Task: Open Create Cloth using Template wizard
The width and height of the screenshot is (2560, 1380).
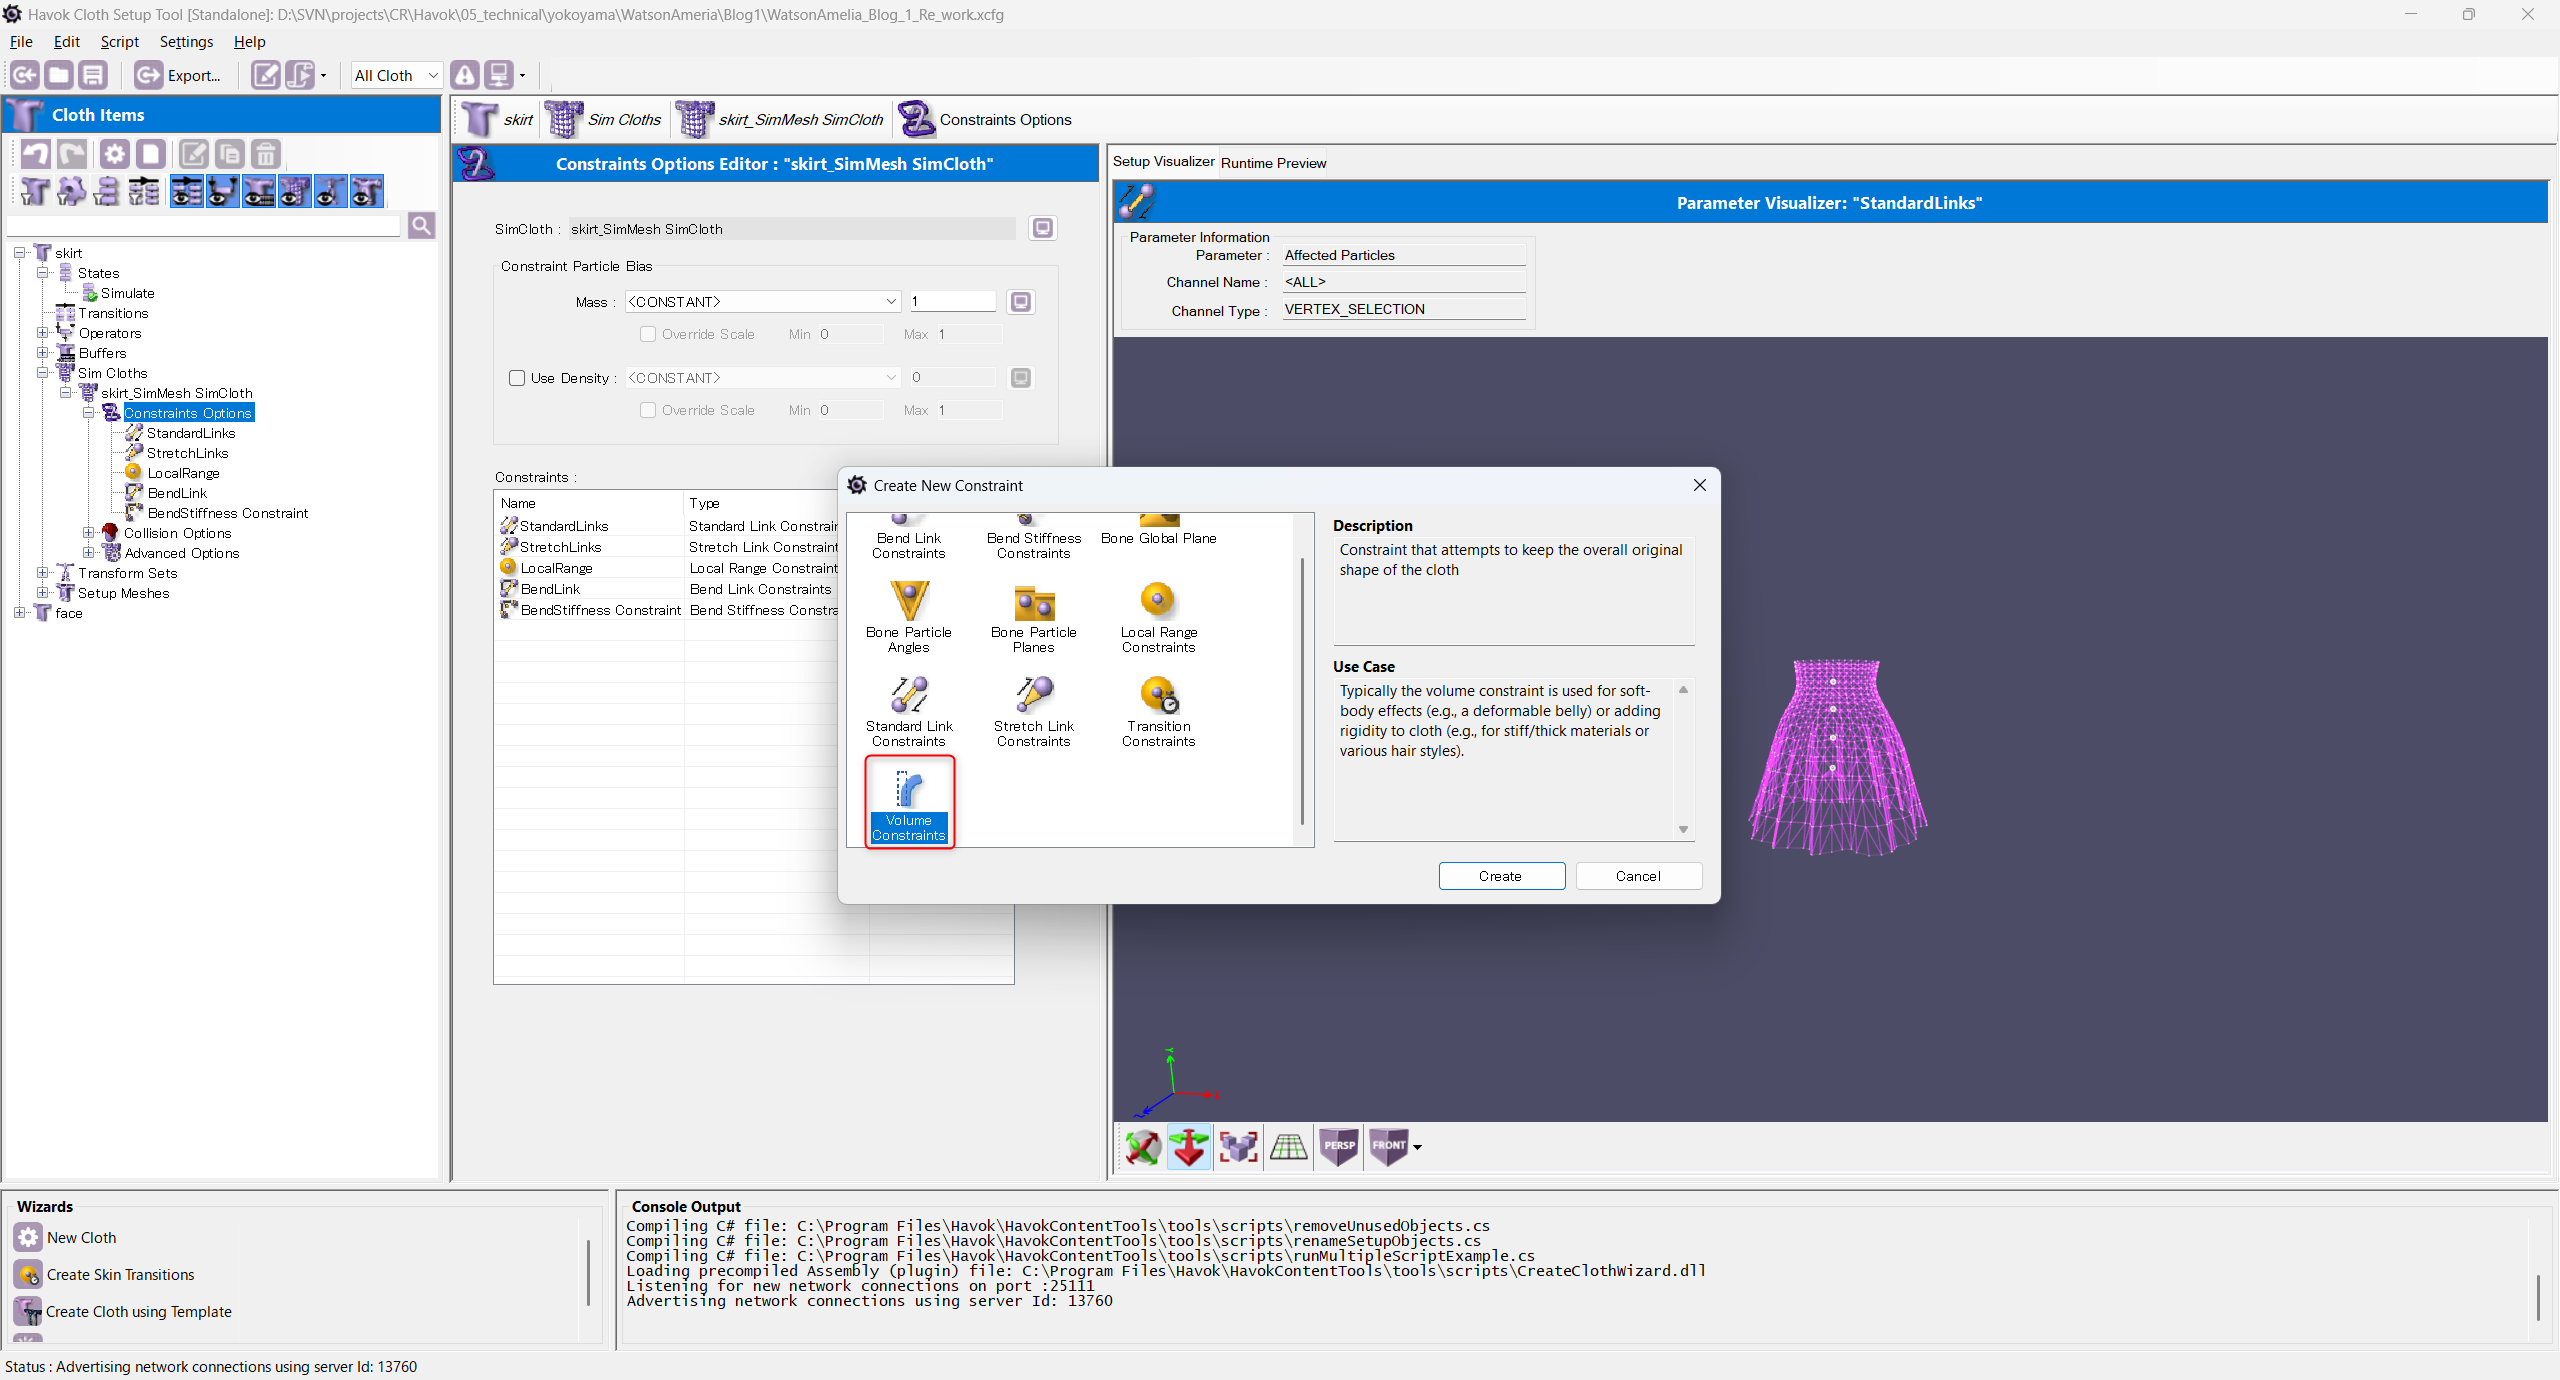Action: click(x=123, y=1312)
